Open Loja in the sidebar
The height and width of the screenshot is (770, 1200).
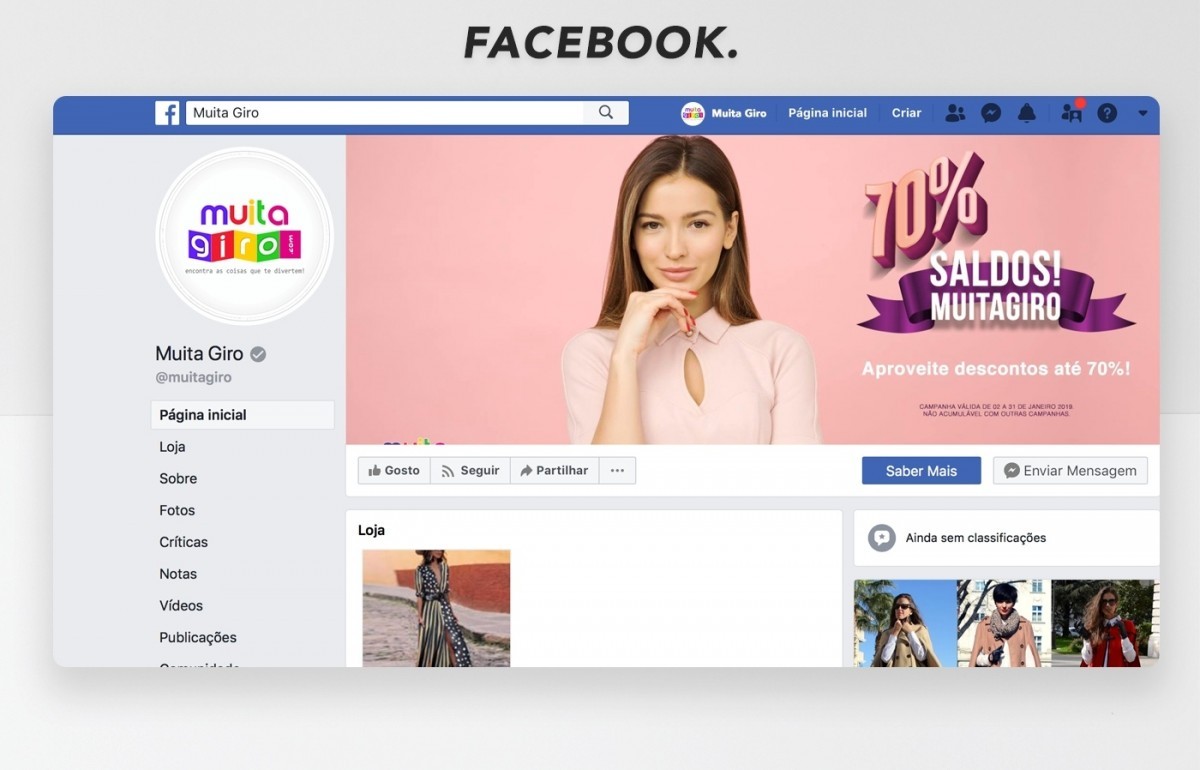(x=172, y=447)
